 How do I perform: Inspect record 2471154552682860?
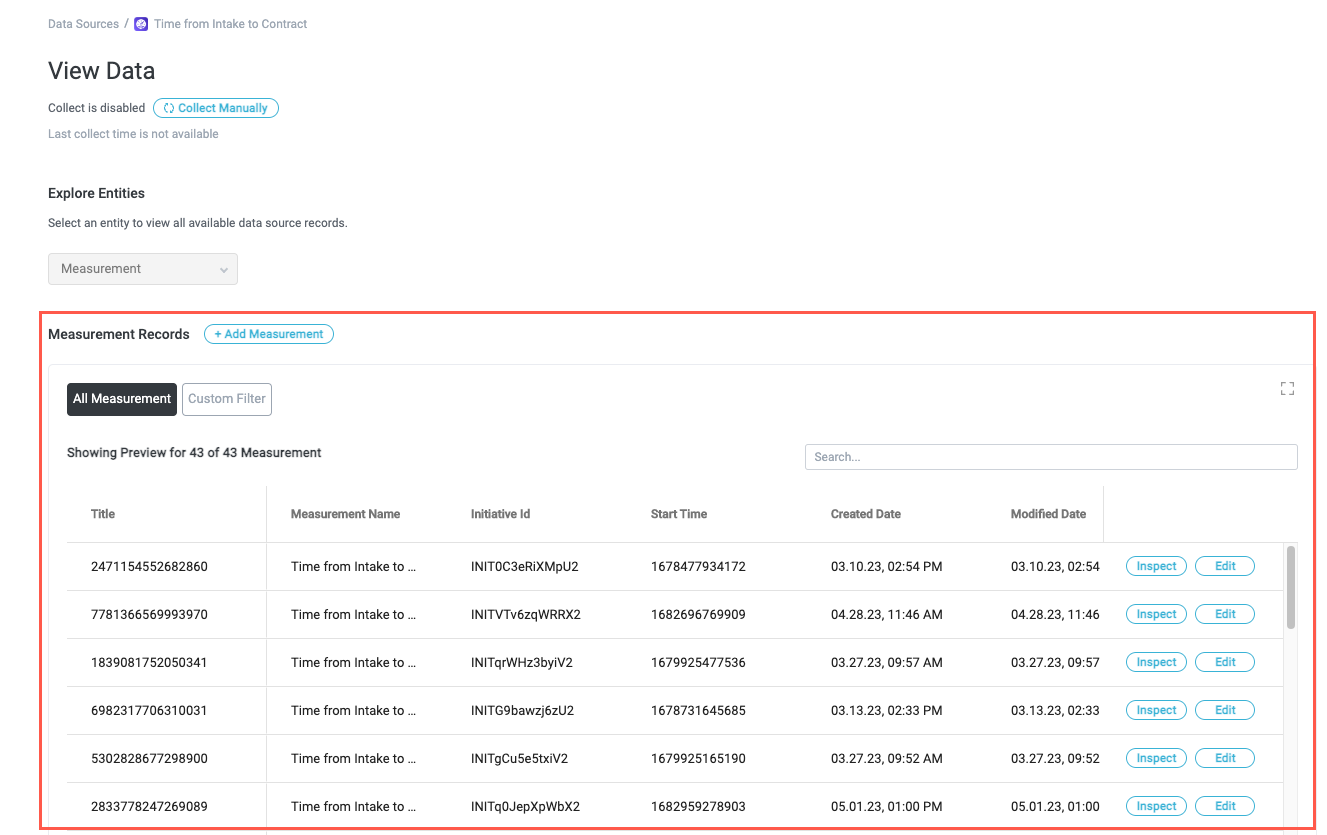click(1156, 566)
